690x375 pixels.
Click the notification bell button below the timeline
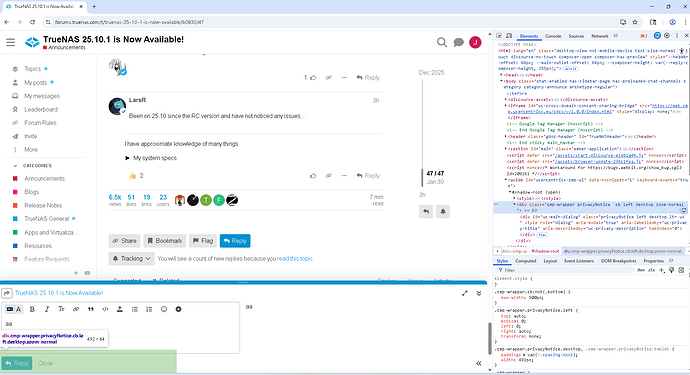[x=443, y=212]
